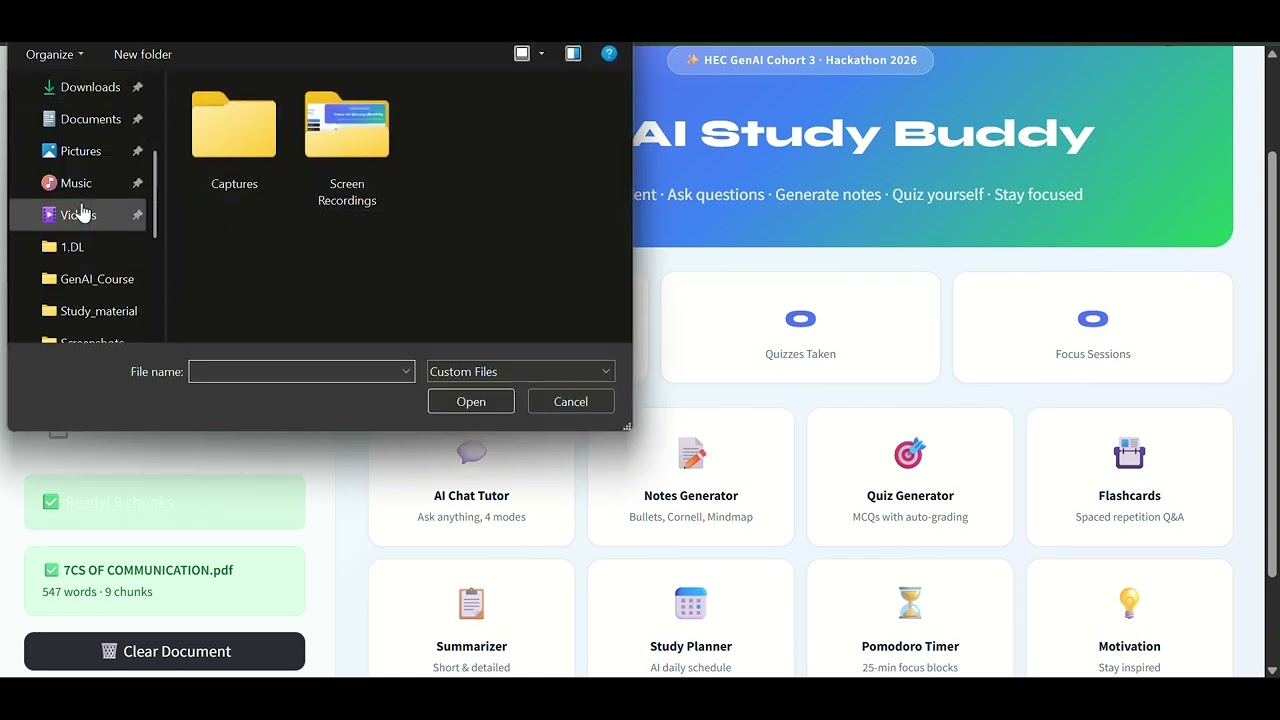Click the Quizzes Taken stat card
Image resolution: width=1280 pixels, height=720 pixels.
(x=800, y=327)
